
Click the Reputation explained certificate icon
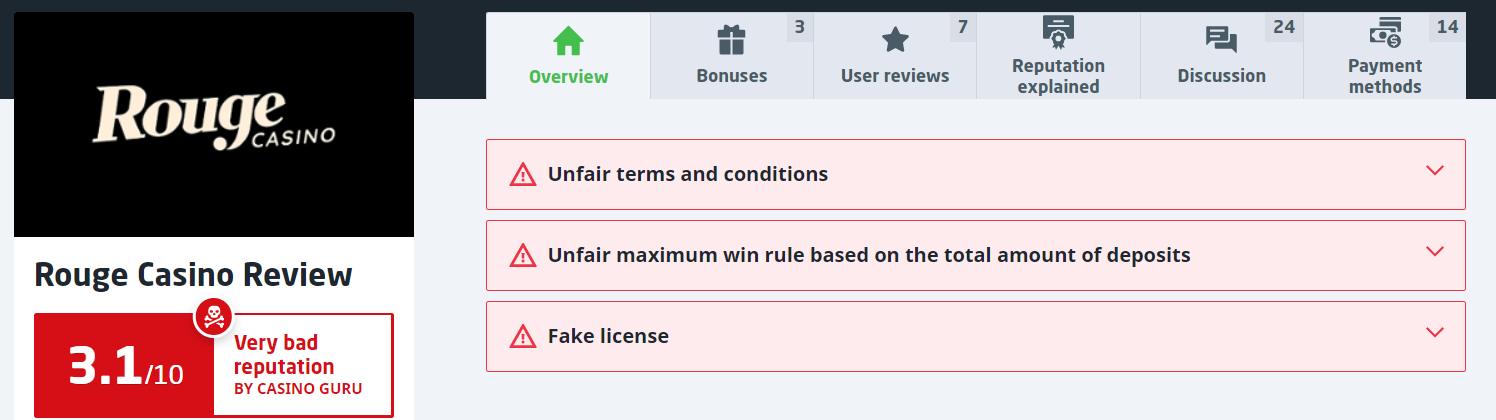tap(1058, 32)
